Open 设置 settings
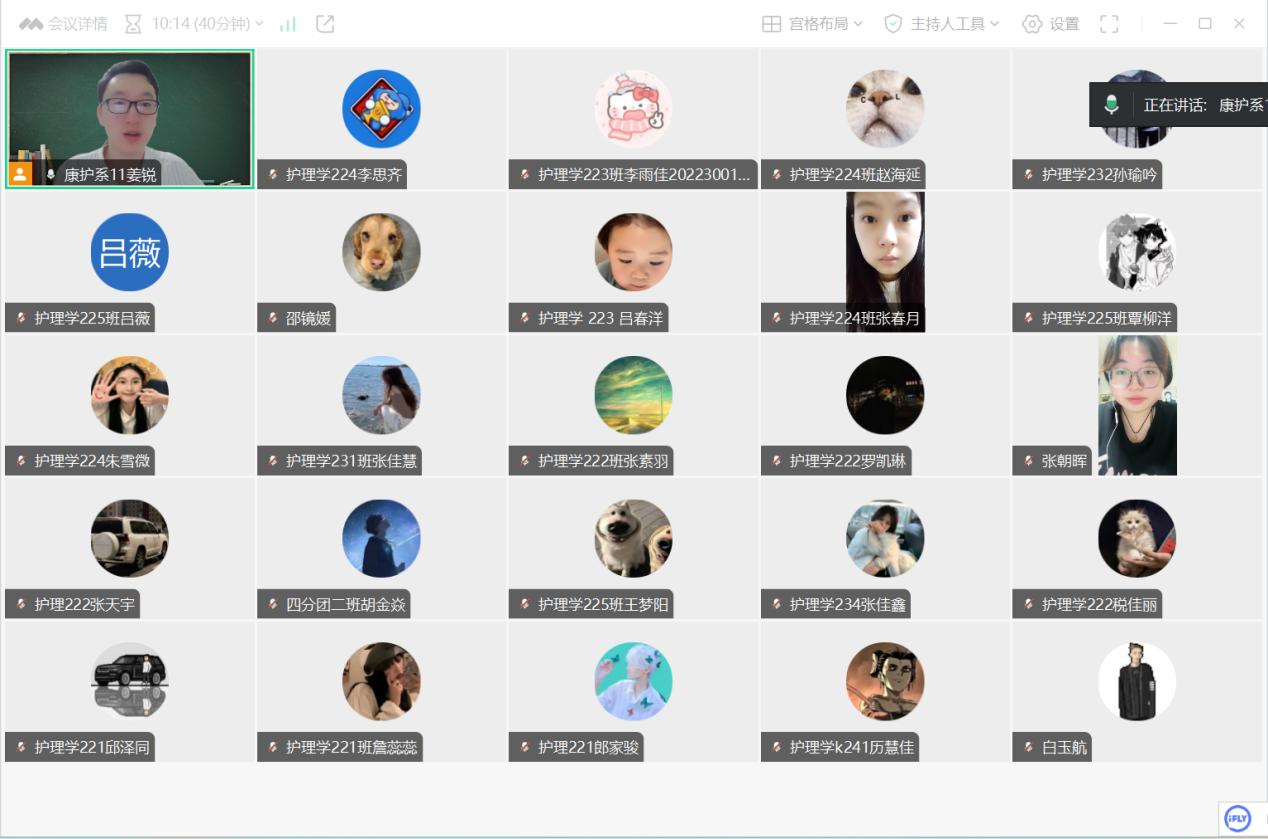This screenshot has width=1268, height=839. pos(1050,24)
